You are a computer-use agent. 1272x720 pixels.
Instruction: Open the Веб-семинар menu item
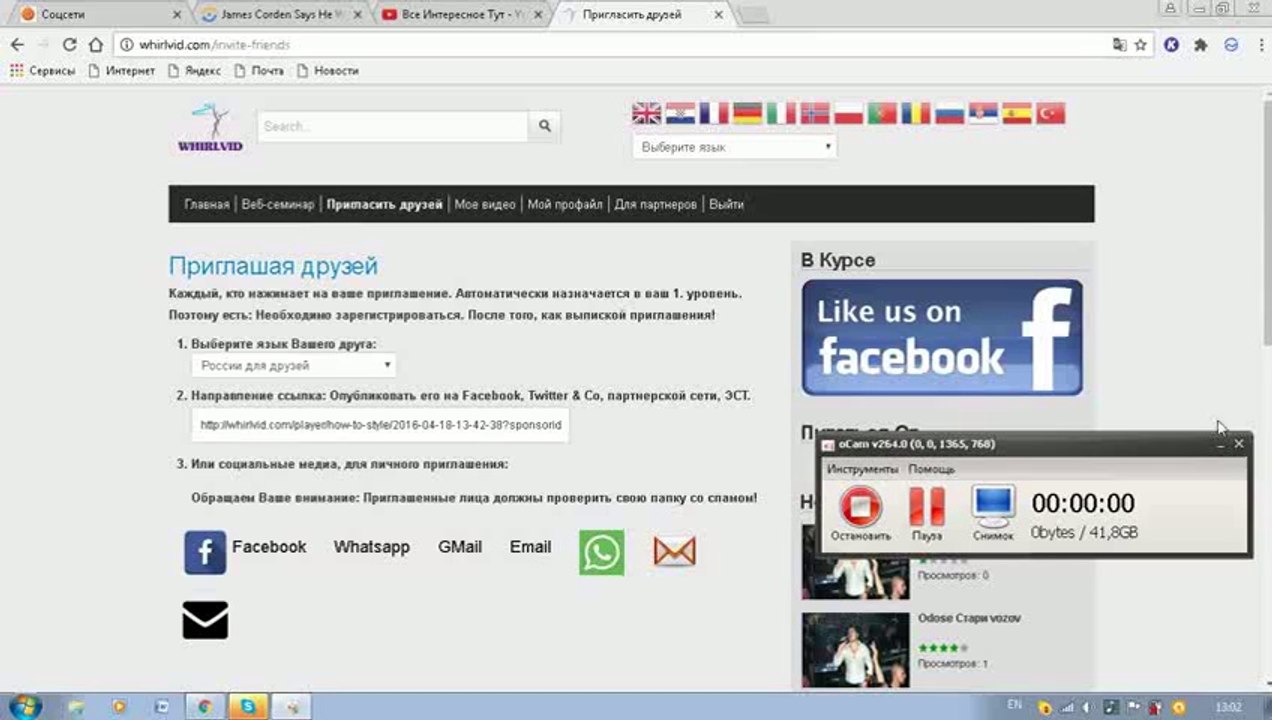278,204
